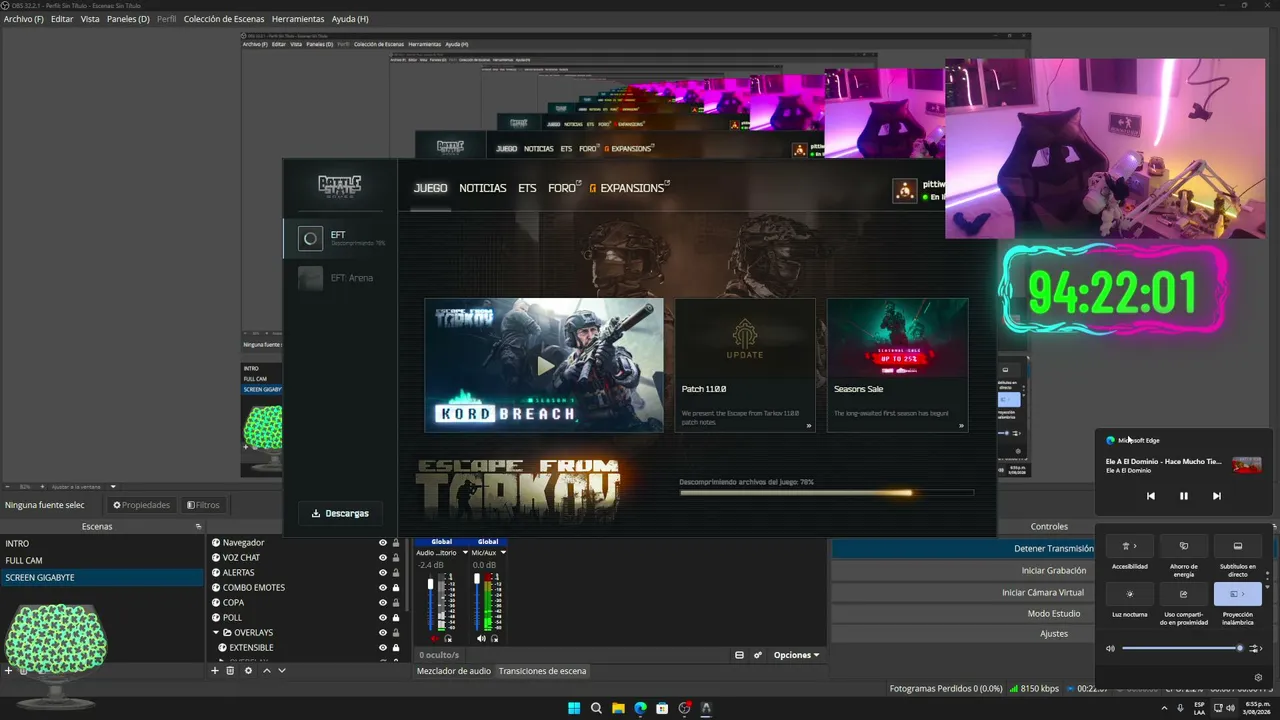The height and width of the screenshot is (720, 1280).
Task: Open the Audio del escritorio mixer dropdown
Action: (463, 552)
